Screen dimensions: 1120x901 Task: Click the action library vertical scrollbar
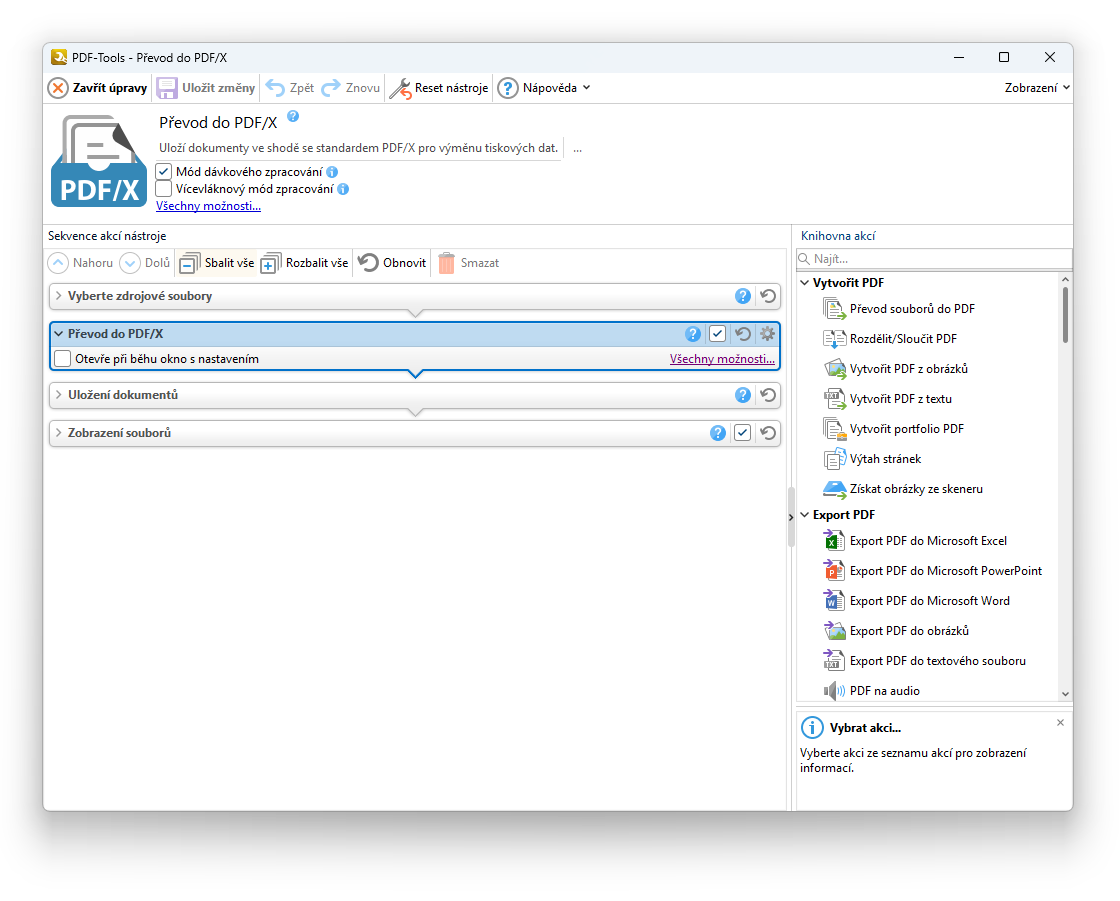click(1065, 314)
